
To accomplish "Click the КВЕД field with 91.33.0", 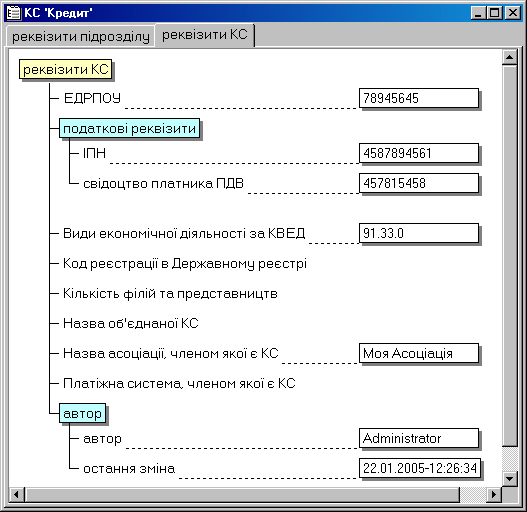I will coord(419,233).
